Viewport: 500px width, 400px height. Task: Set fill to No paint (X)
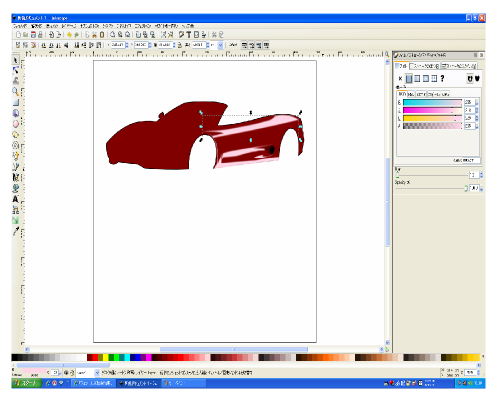point(400,79)
